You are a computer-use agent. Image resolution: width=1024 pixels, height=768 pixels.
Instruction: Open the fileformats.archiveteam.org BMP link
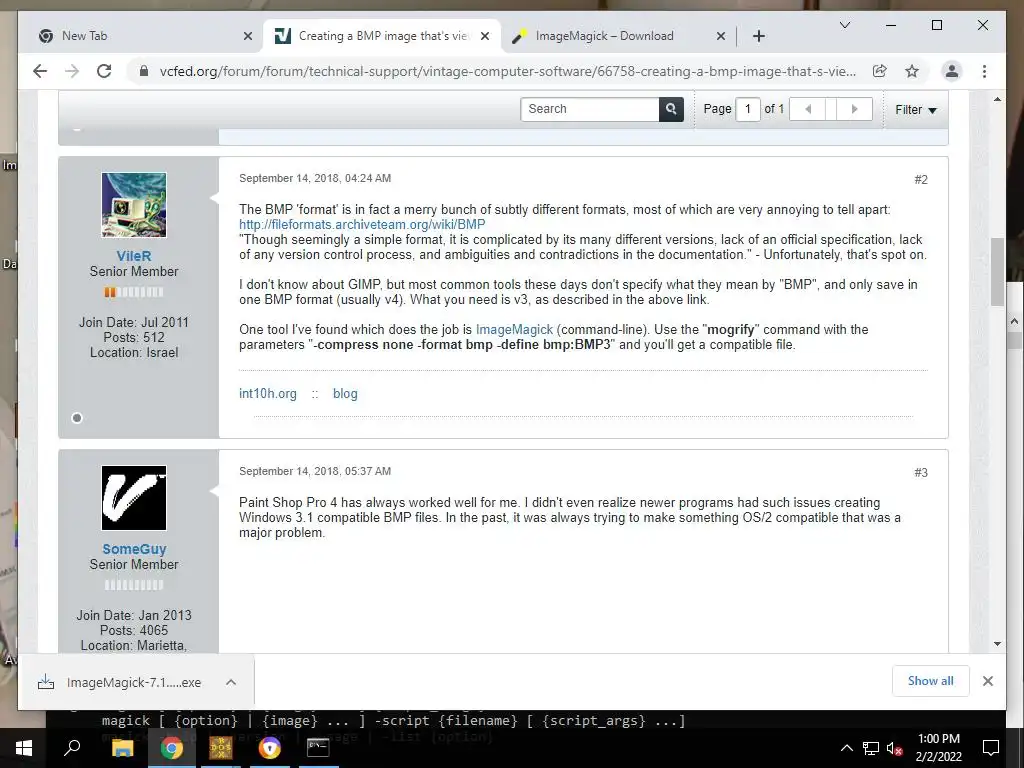pyautogui.click(x=362, y=225)
